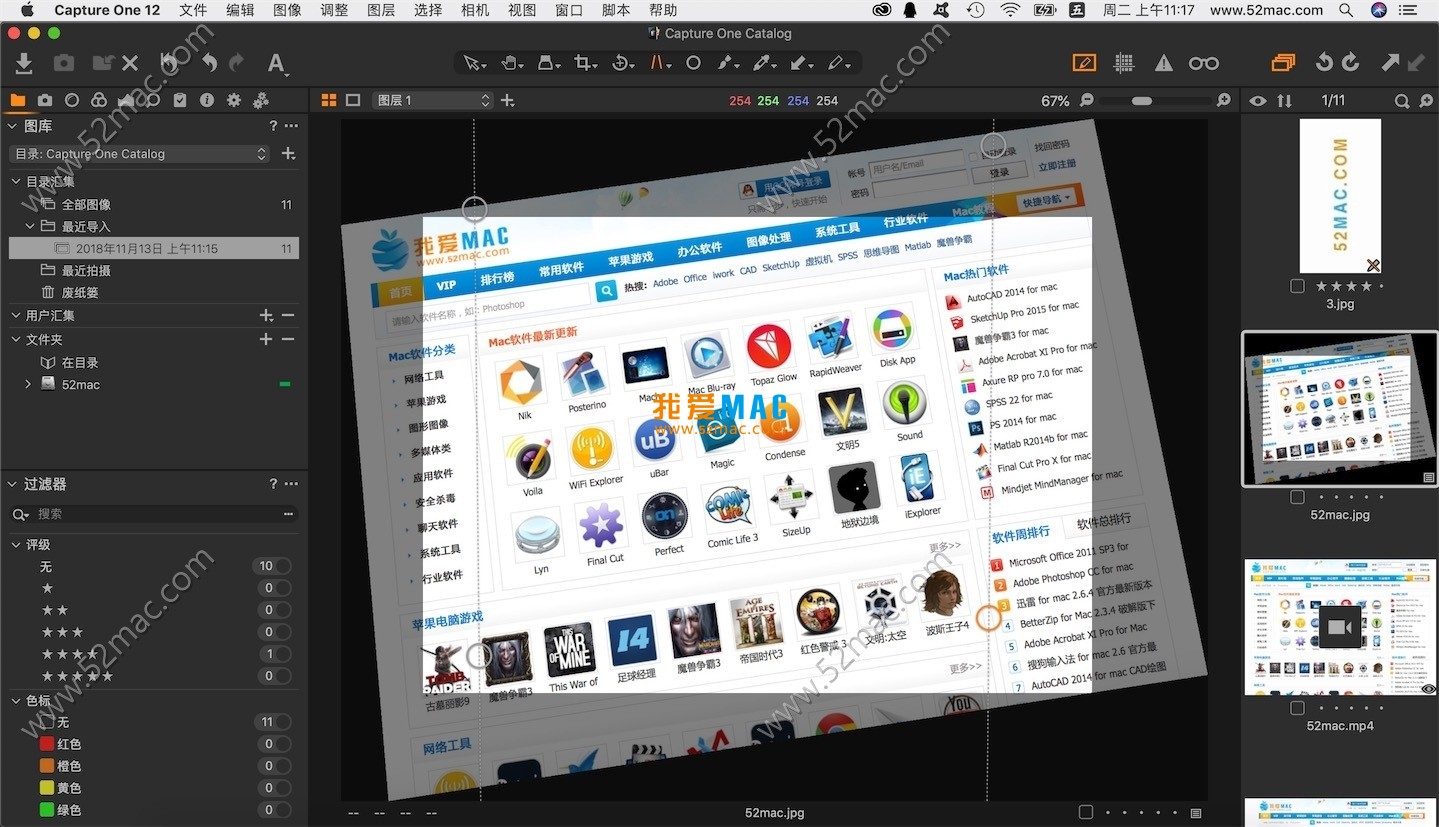Image resolution: width=1439 pixels, height=827 pixels.
Task: Click the Redo arrow icon
Action: [x=236, y=63]
